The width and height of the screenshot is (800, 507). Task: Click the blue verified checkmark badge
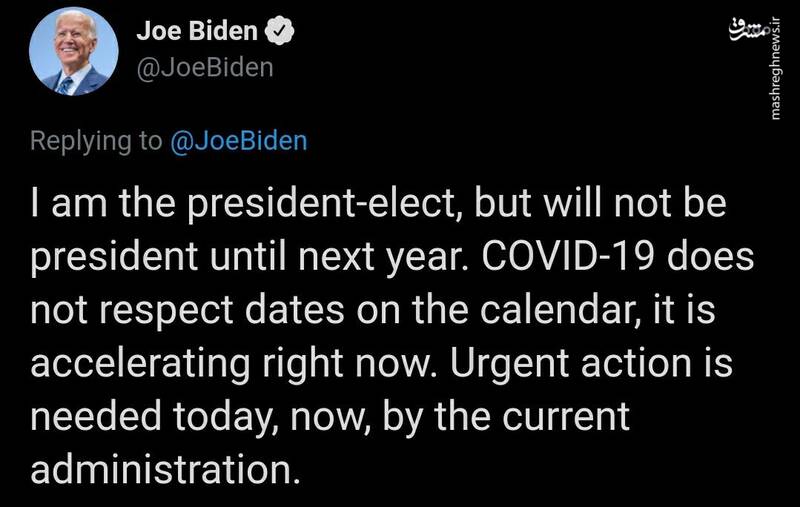pyautogui.click(x=279, y=31)
